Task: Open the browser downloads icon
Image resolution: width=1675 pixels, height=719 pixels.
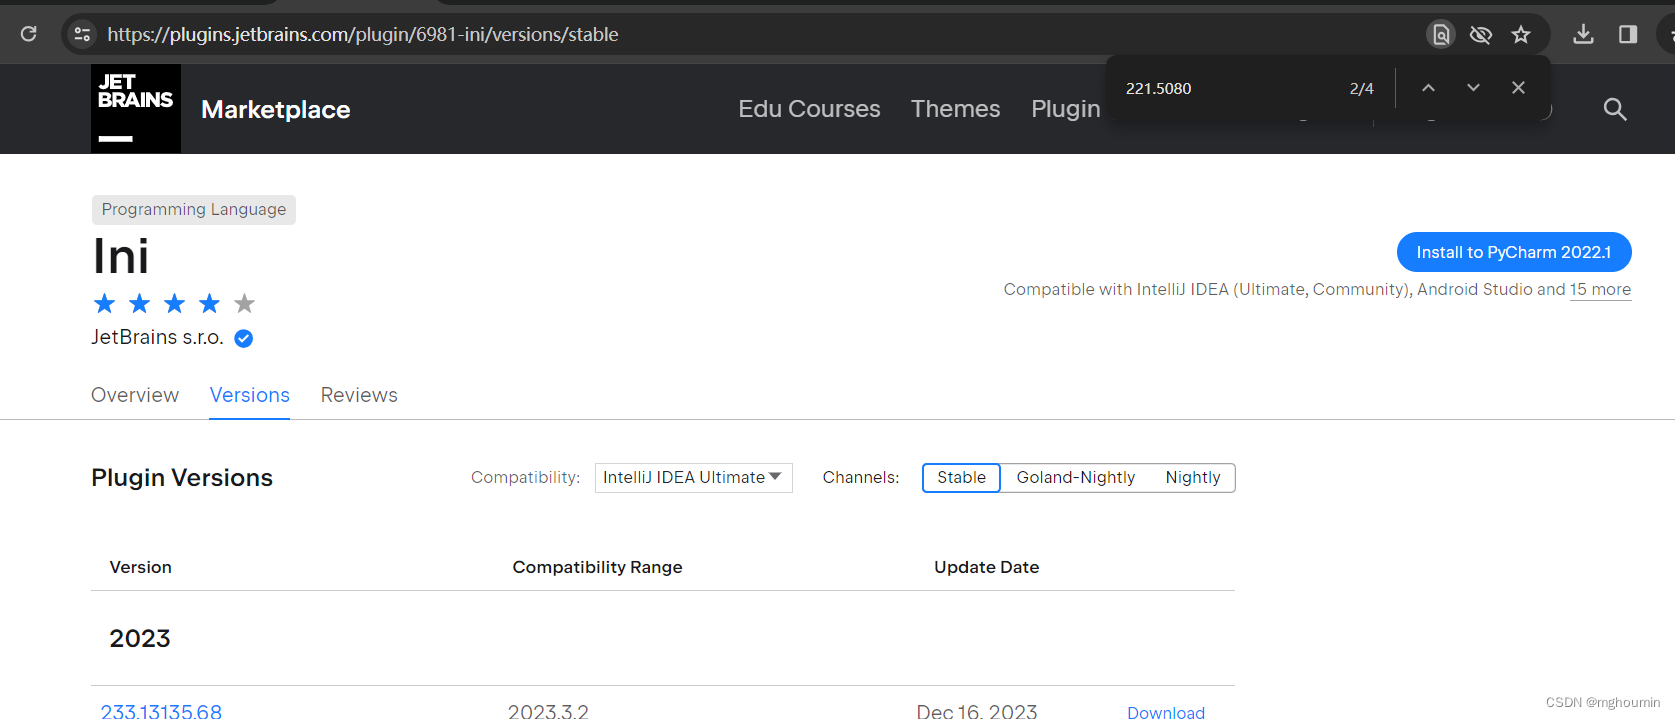Action: tap(1583, 34)
